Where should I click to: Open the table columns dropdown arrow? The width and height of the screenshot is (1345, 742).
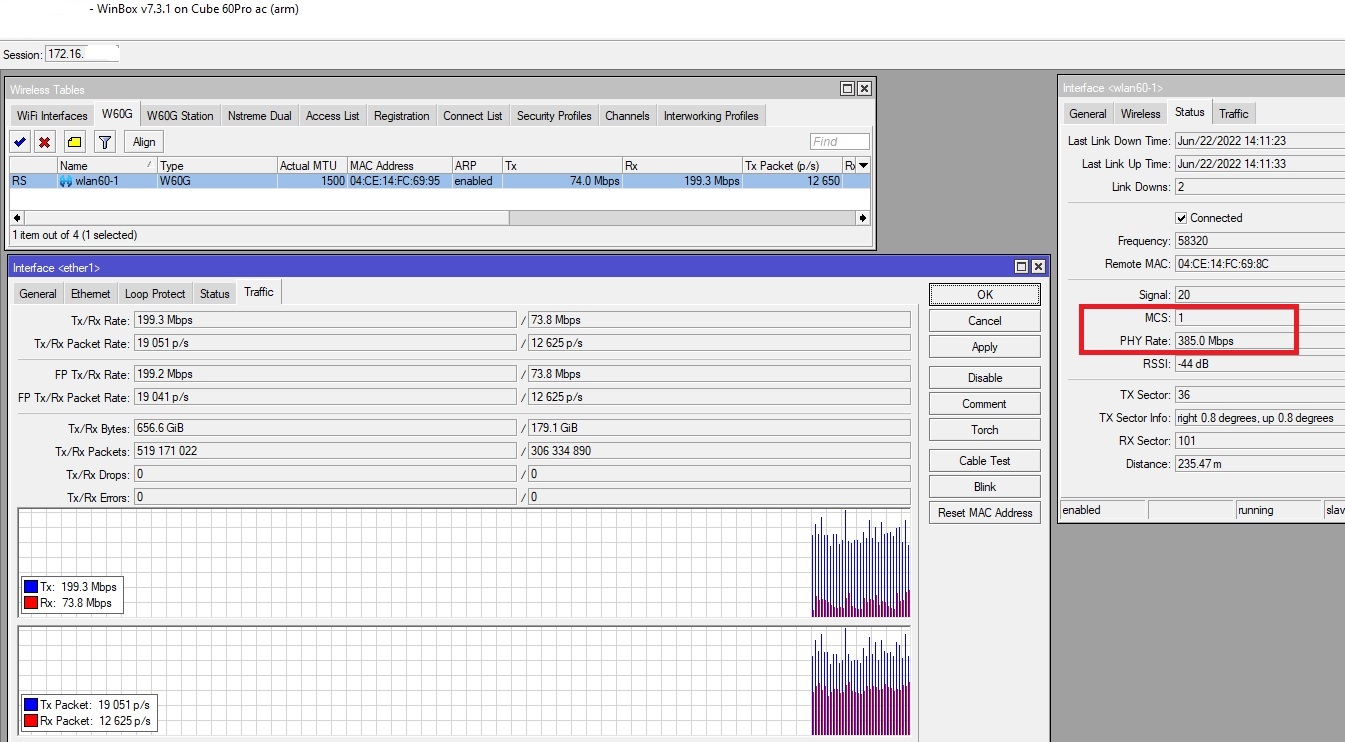pyautogui.click(x=863, y=165)
